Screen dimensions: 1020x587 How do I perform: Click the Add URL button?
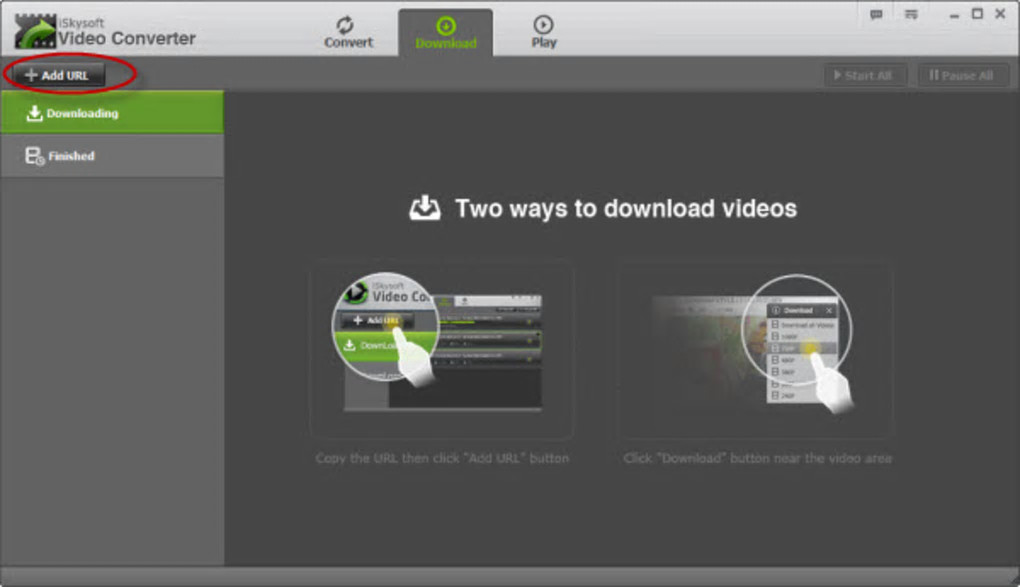(59, 75)
